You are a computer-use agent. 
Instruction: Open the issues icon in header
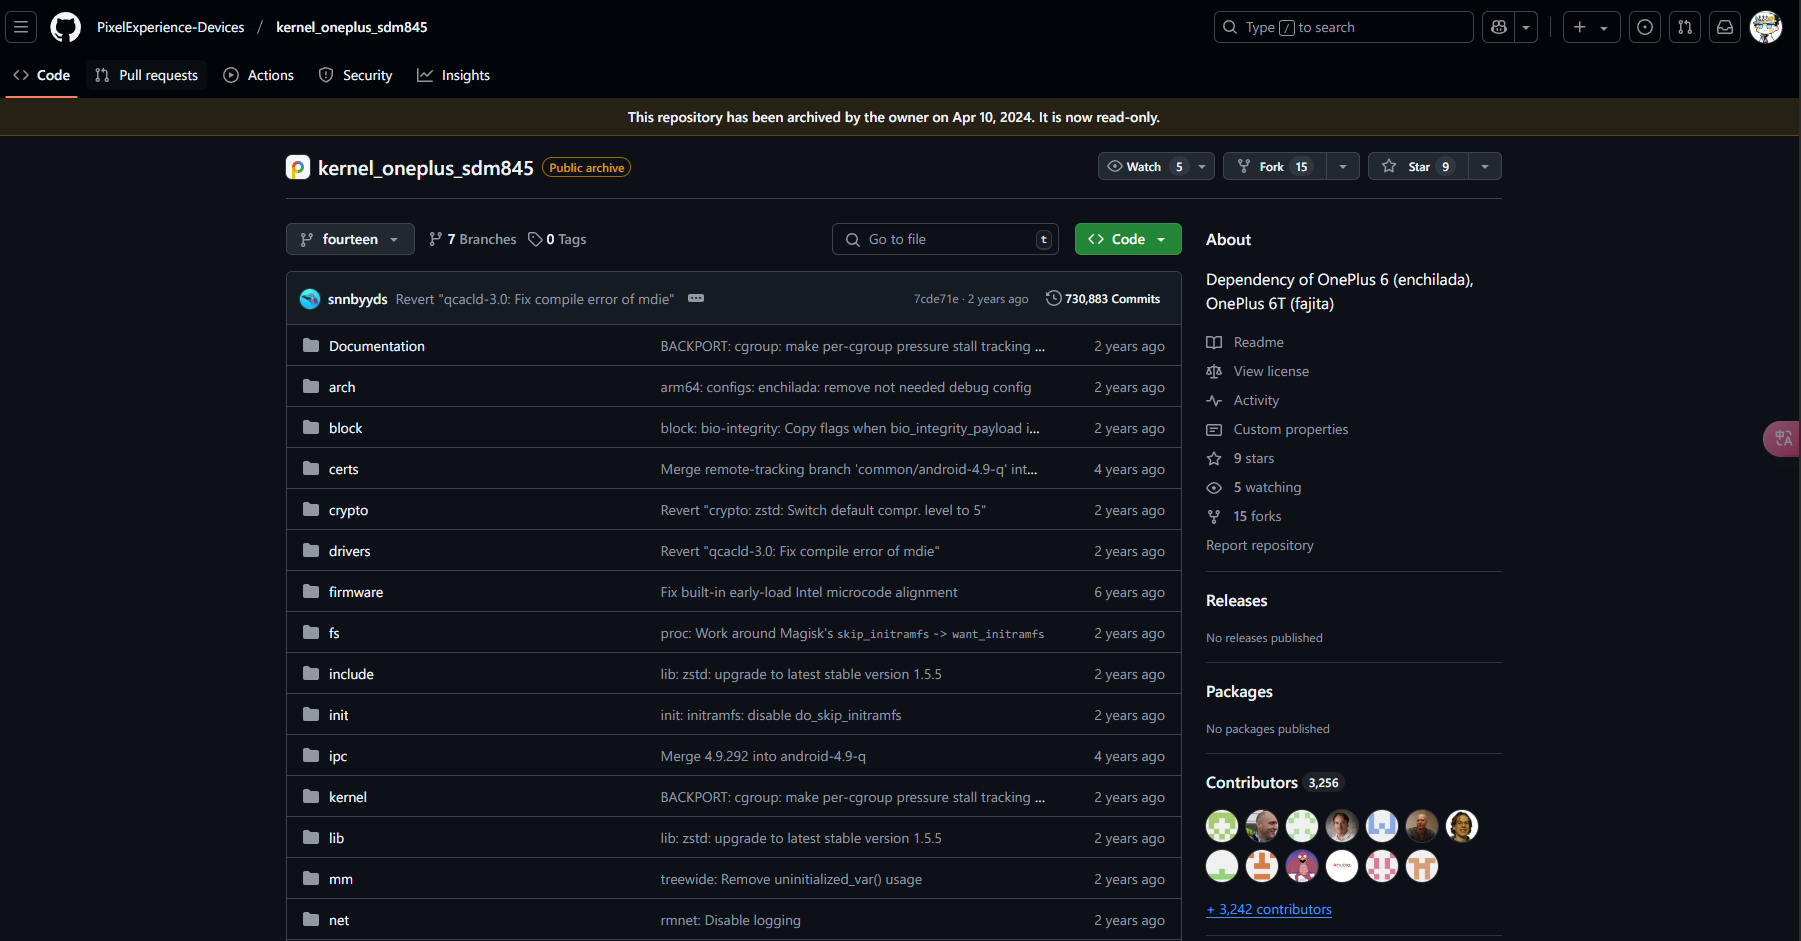click(1645, 27)
